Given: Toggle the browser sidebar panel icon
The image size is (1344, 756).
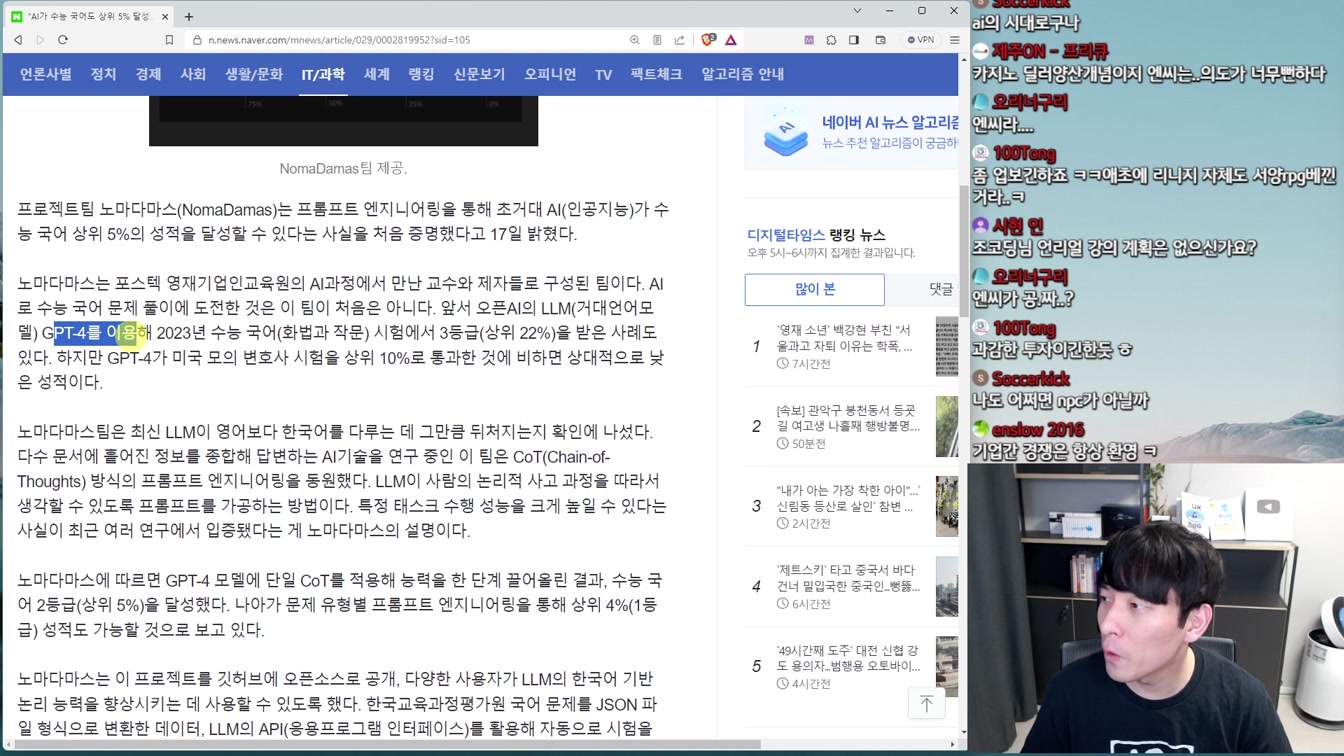Looking at the screenshot, I should pos(854,40).
